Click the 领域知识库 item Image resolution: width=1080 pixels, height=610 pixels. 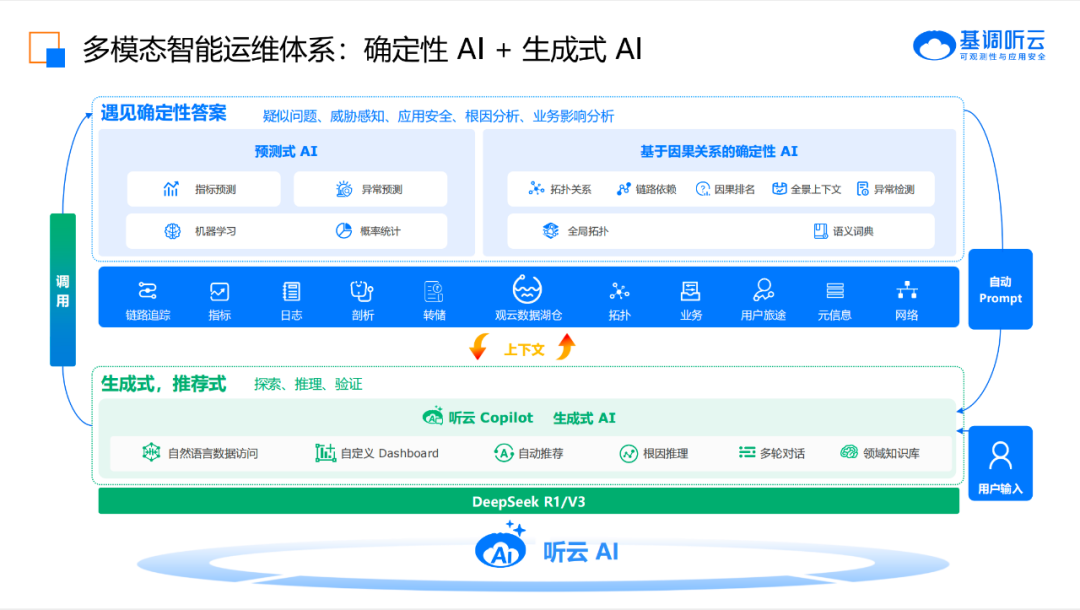pos(880,453)
